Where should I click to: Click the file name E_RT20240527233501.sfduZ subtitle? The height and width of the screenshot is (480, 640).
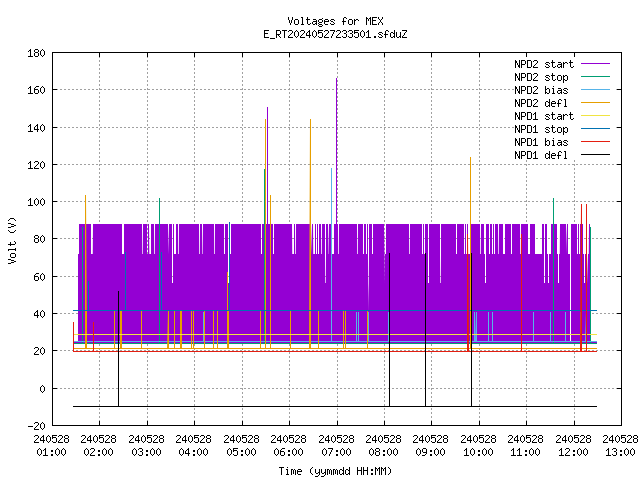point(336,34)
